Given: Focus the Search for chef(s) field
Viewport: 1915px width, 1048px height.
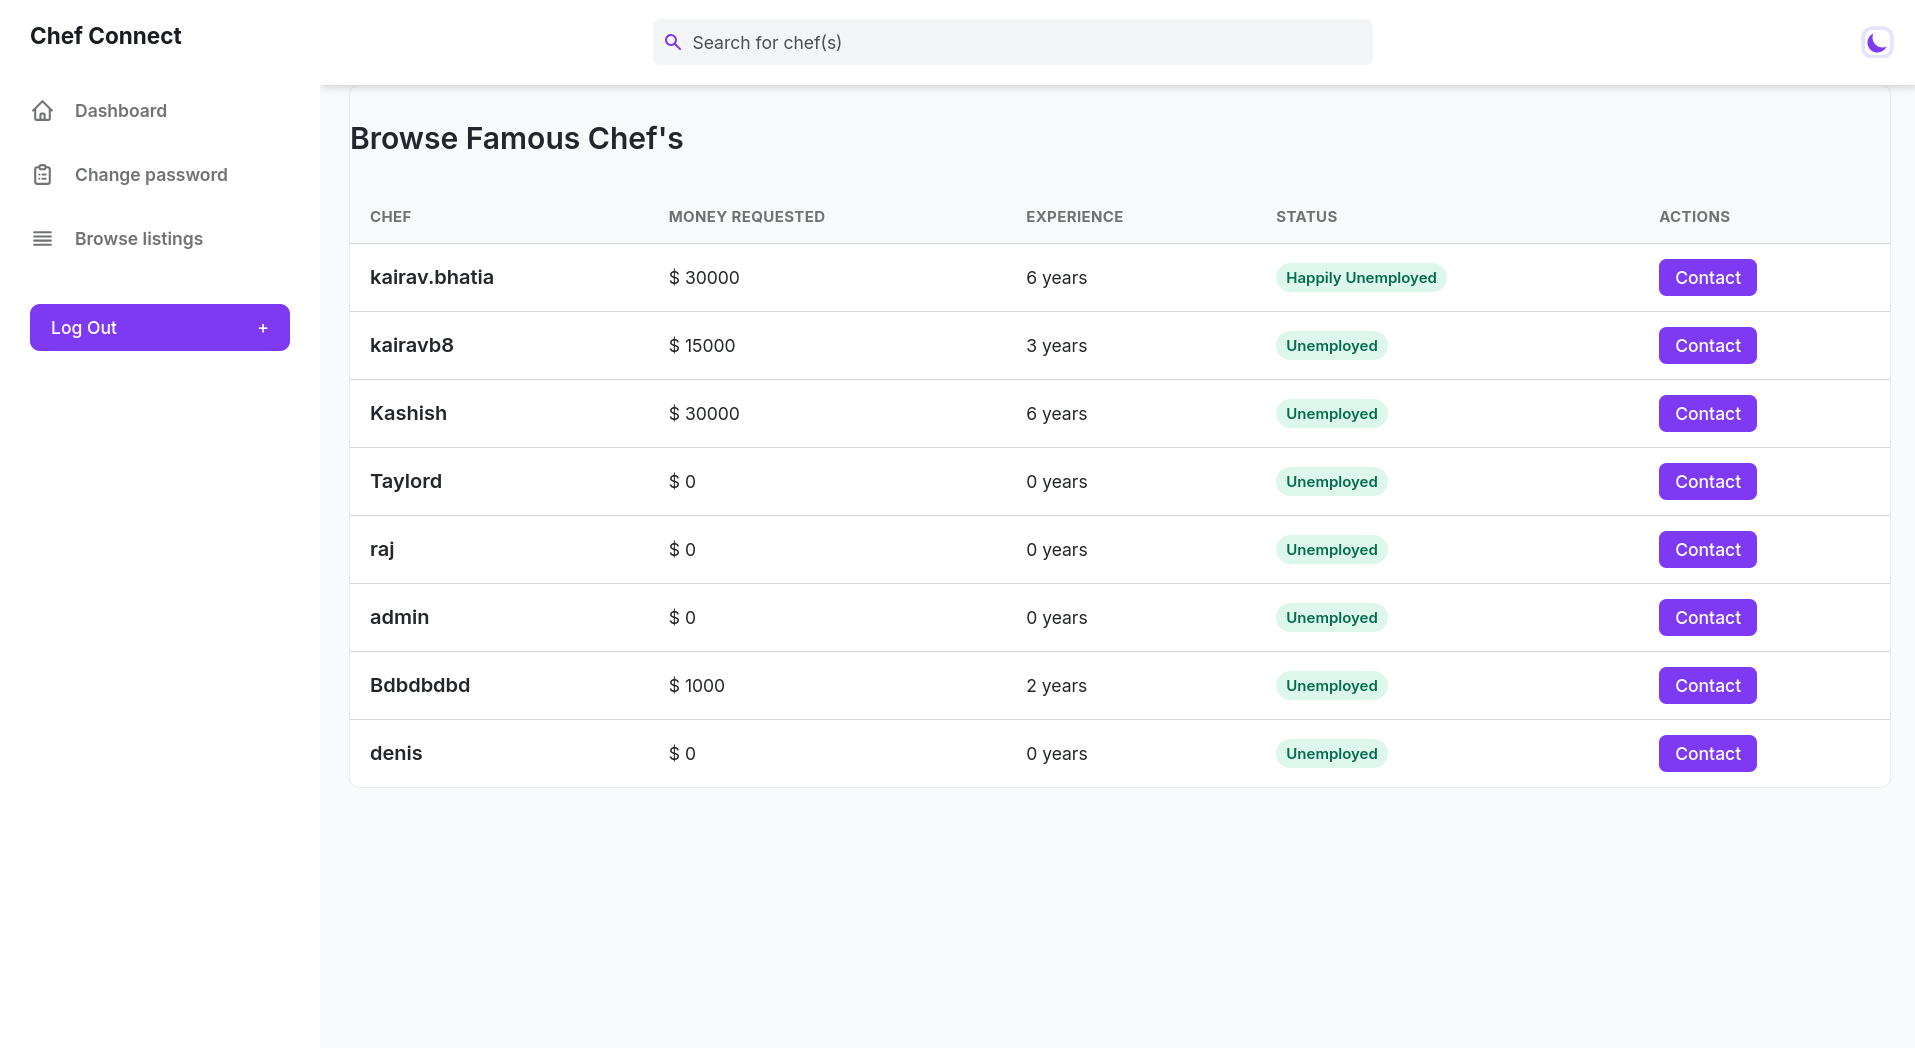Looking at the screenshot, I should tap(1020, 42).
